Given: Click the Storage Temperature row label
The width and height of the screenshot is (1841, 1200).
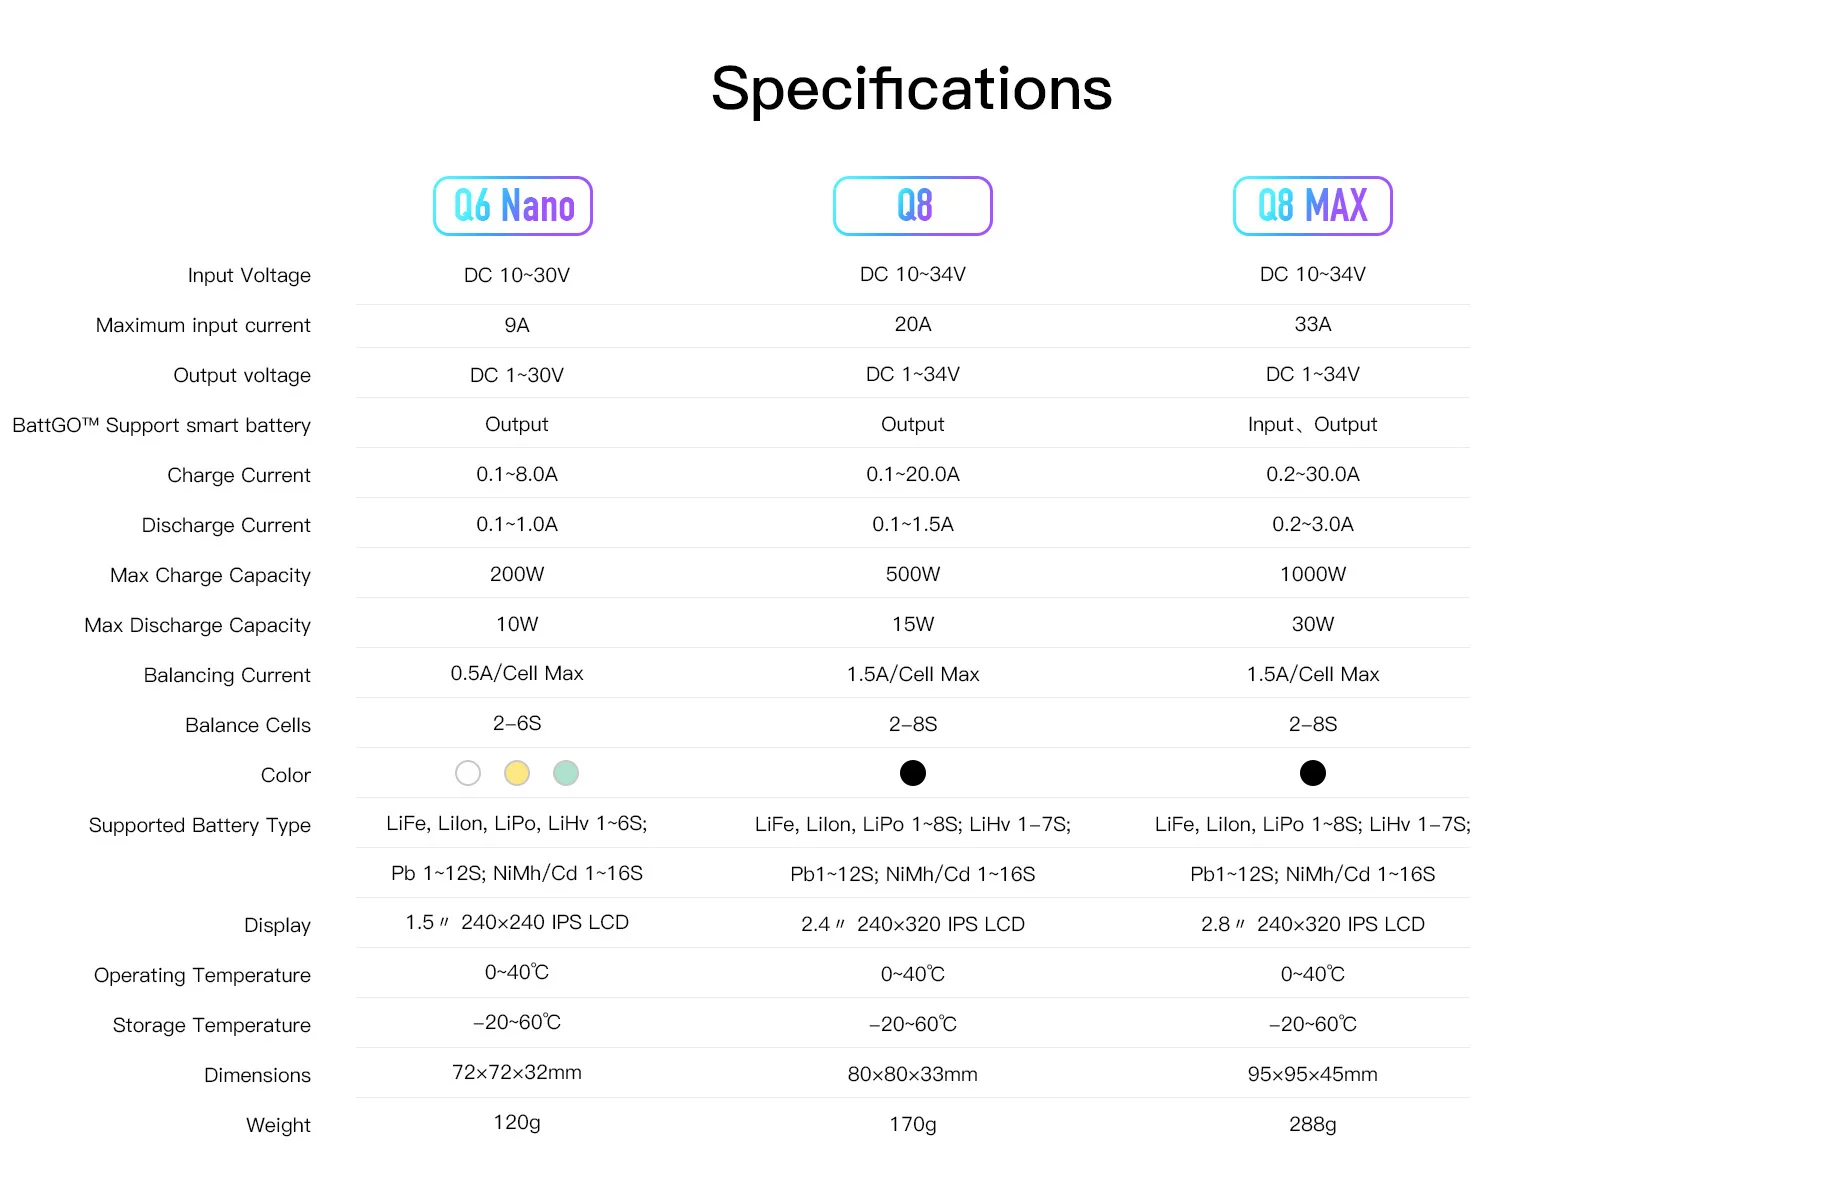Looking at the screenshot, I should pos(211,1025).
